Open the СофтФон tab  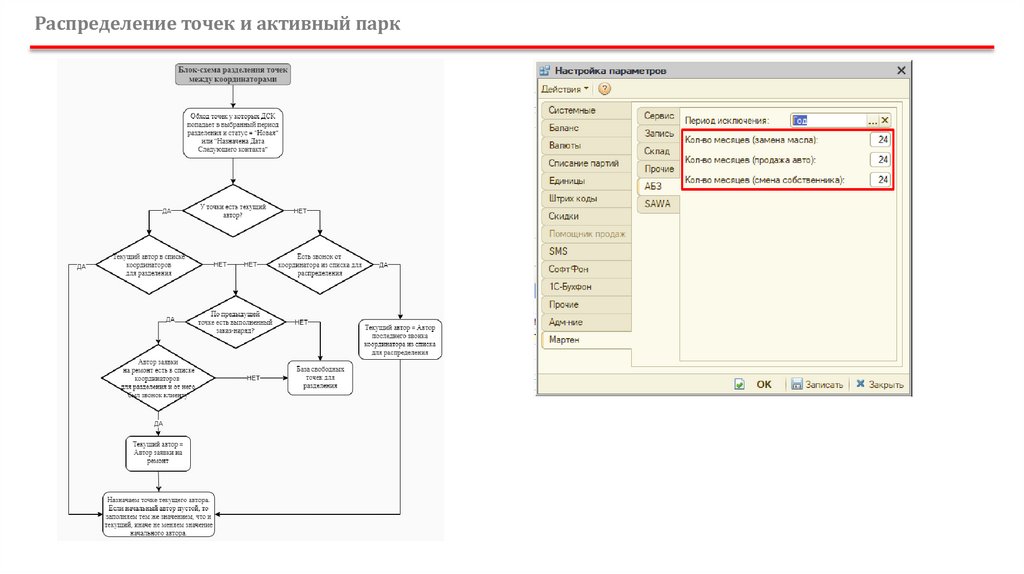click(586, 269)
